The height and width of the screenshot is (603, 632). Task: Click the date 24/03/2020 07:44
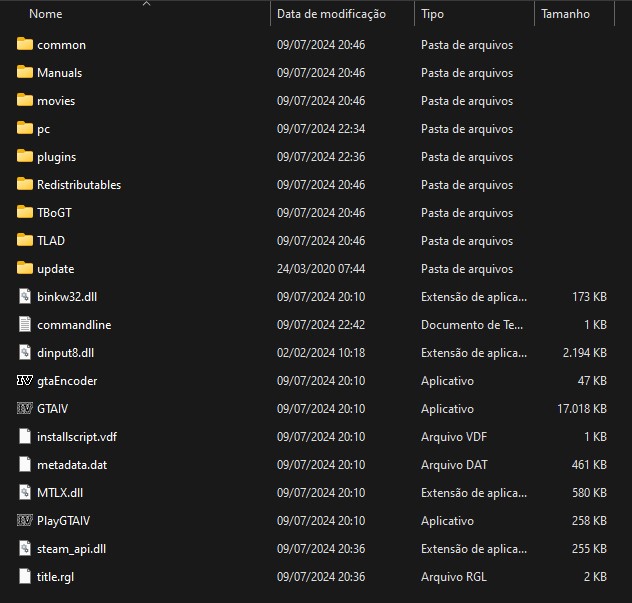321,269
